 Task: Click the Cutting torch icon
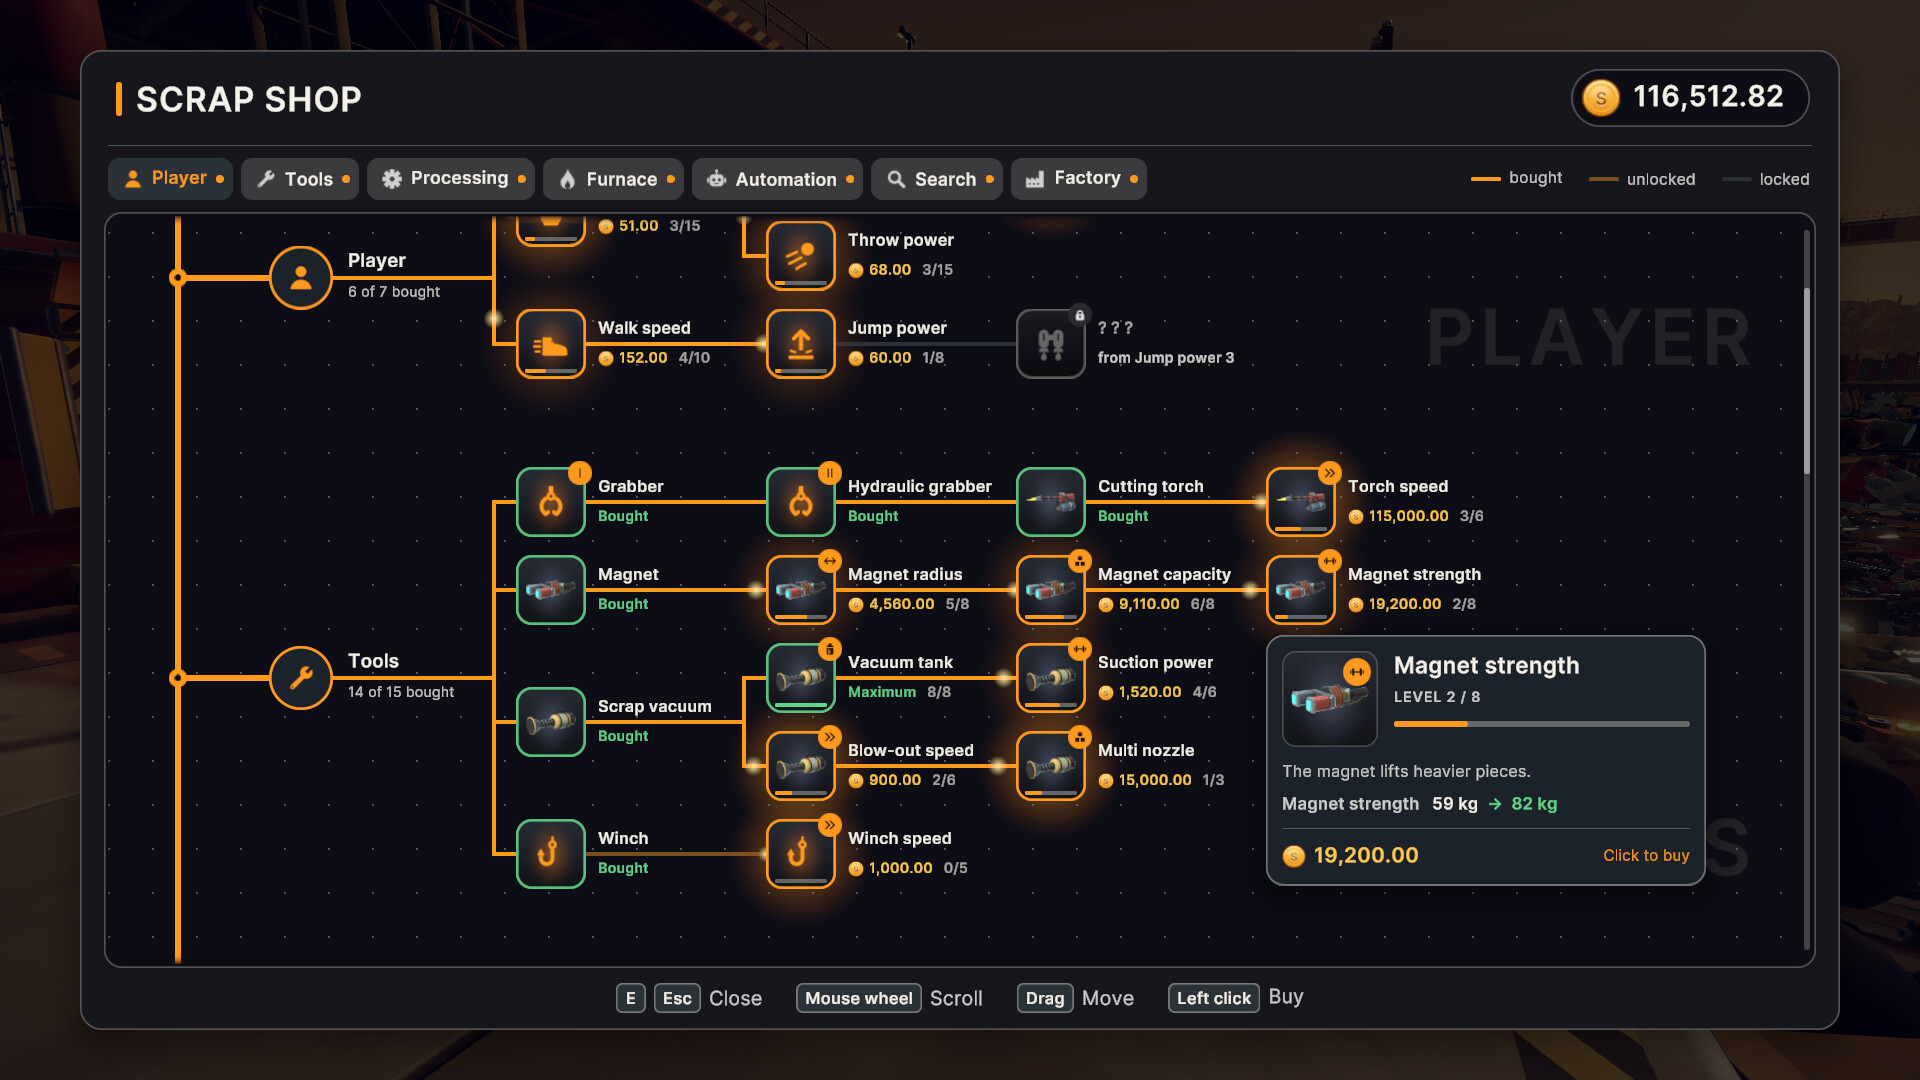click(1050, 502)
